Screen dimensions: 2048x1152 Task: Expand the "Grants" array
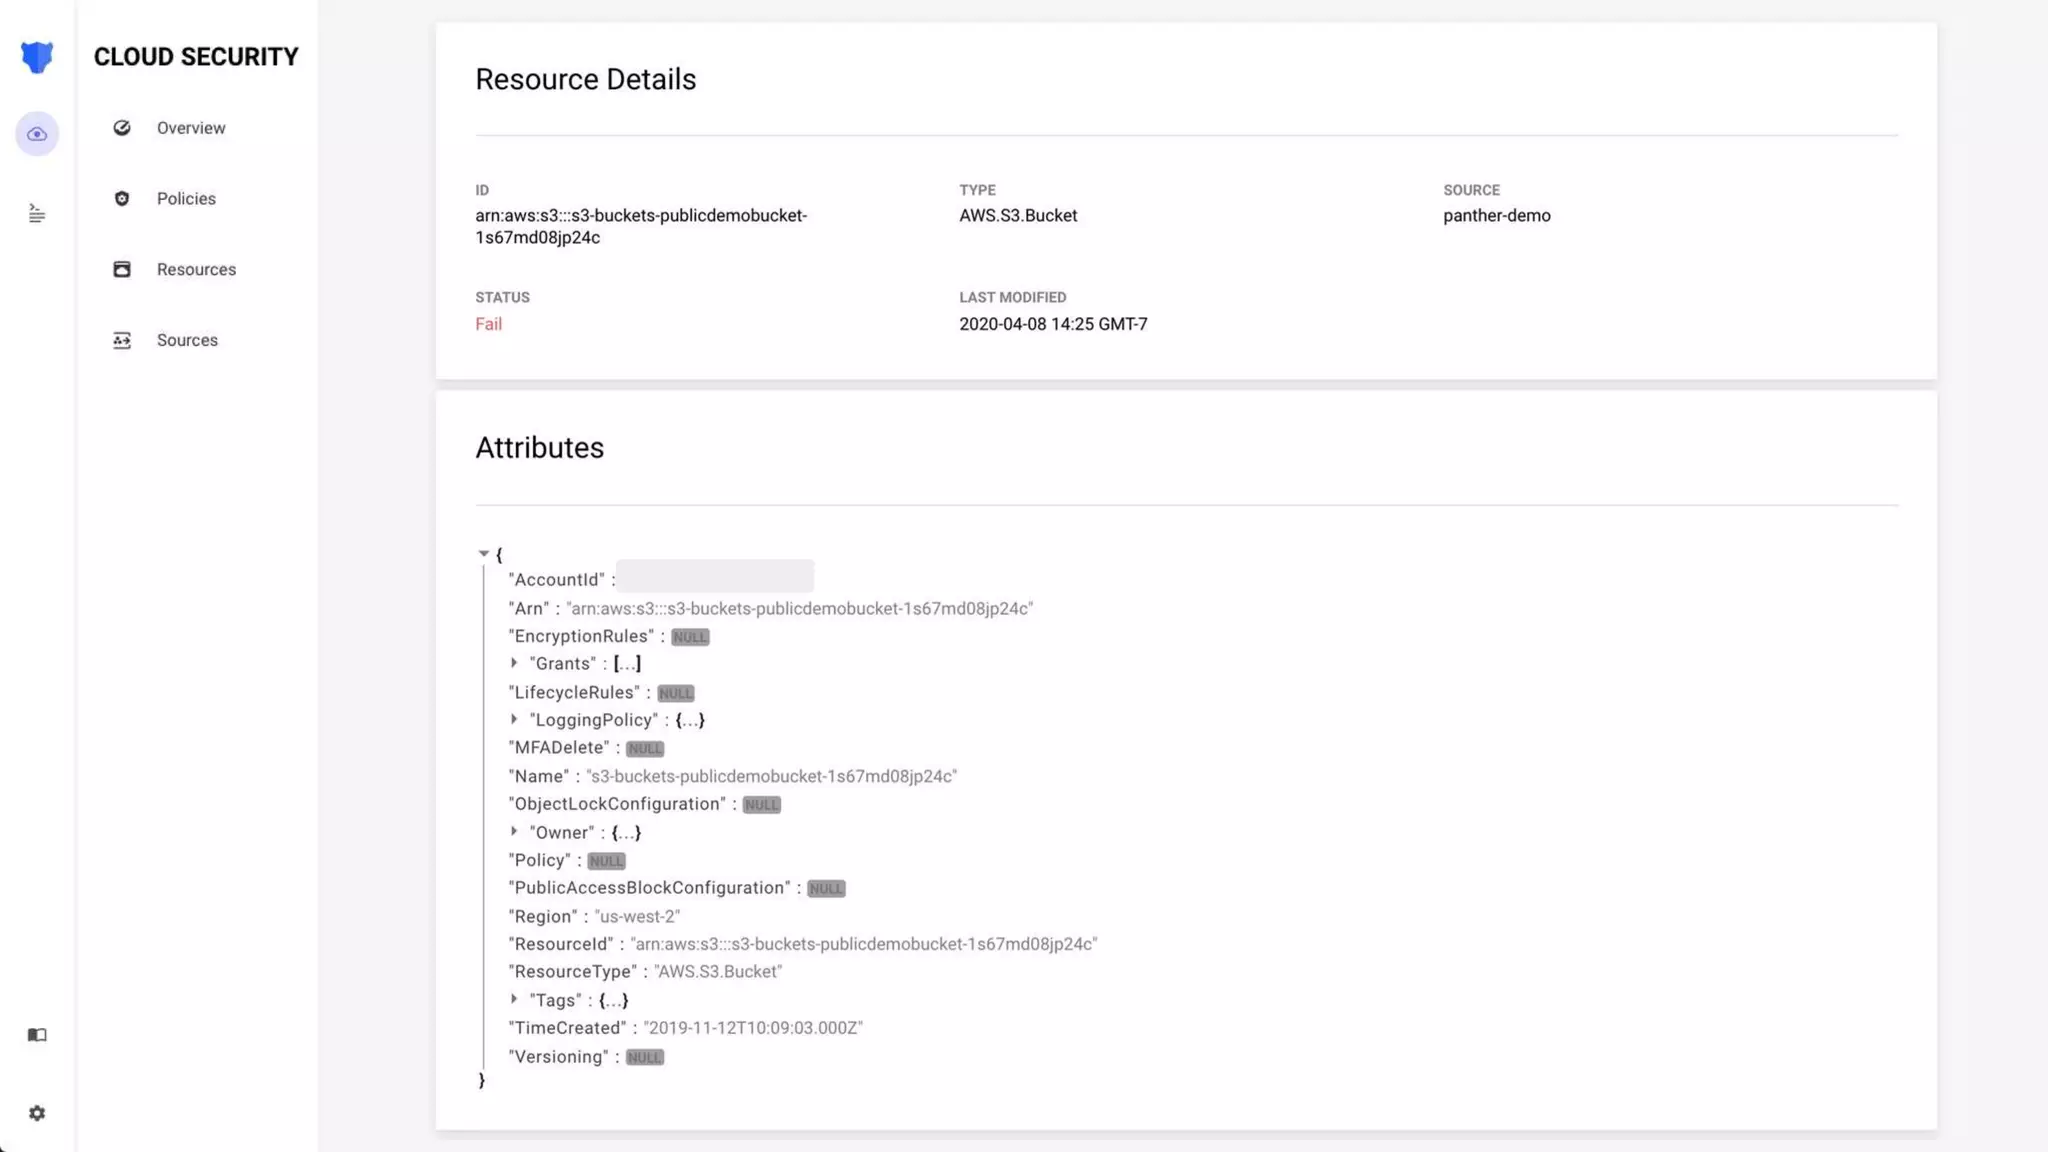click(x=514, y=663)
